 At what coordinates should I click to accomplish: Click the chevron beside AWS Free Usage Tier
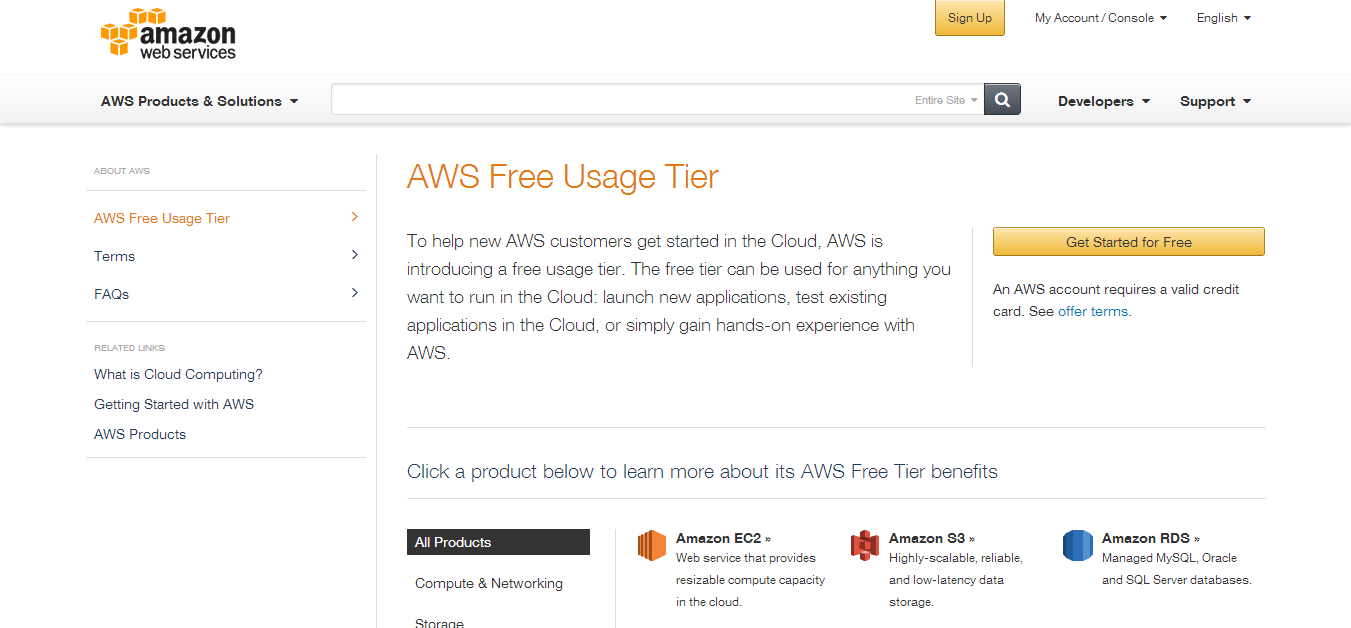[x=355, y=217]
